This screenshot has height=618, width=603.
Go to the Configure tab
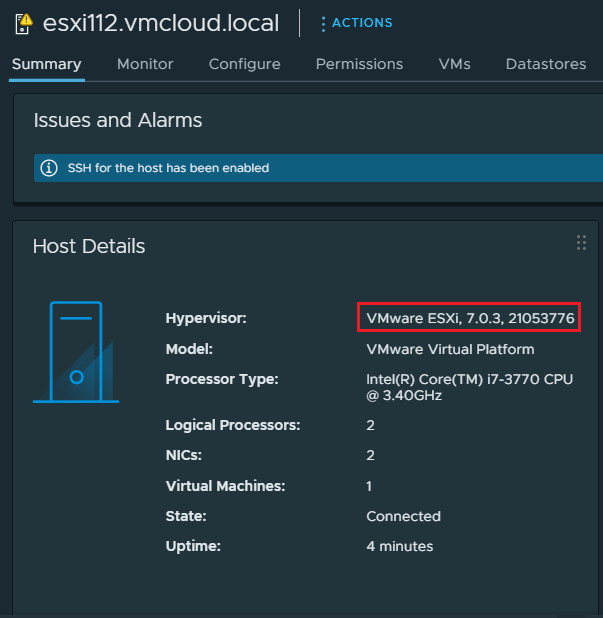[244, 64]
